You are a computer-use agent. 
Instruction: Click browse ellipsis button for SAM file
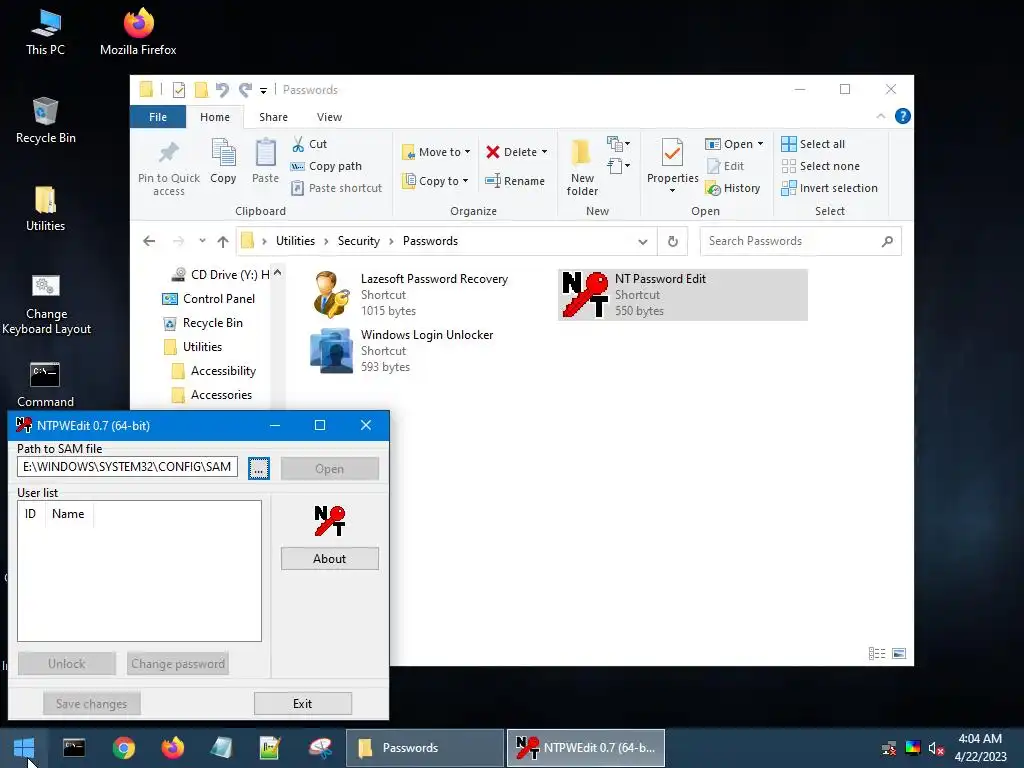259,468
